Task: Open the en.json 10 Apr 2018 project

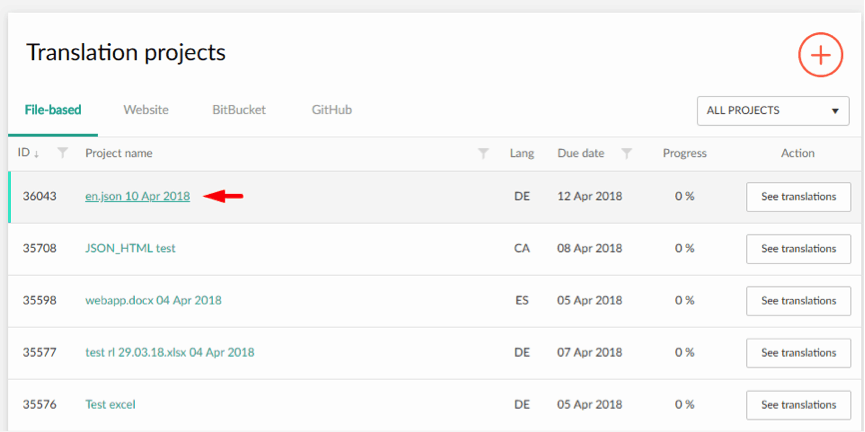Action: (137, 196)
